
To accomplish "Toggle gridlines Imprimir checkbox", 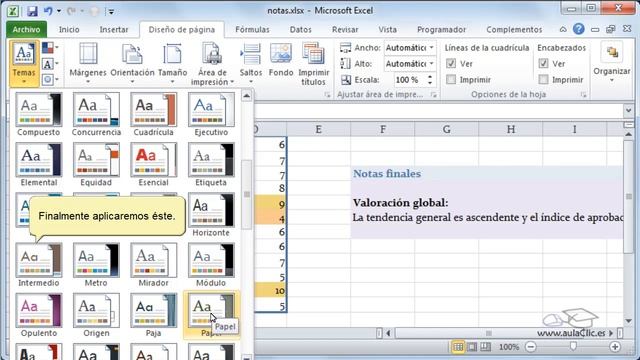I will click(x=451, y=79).
